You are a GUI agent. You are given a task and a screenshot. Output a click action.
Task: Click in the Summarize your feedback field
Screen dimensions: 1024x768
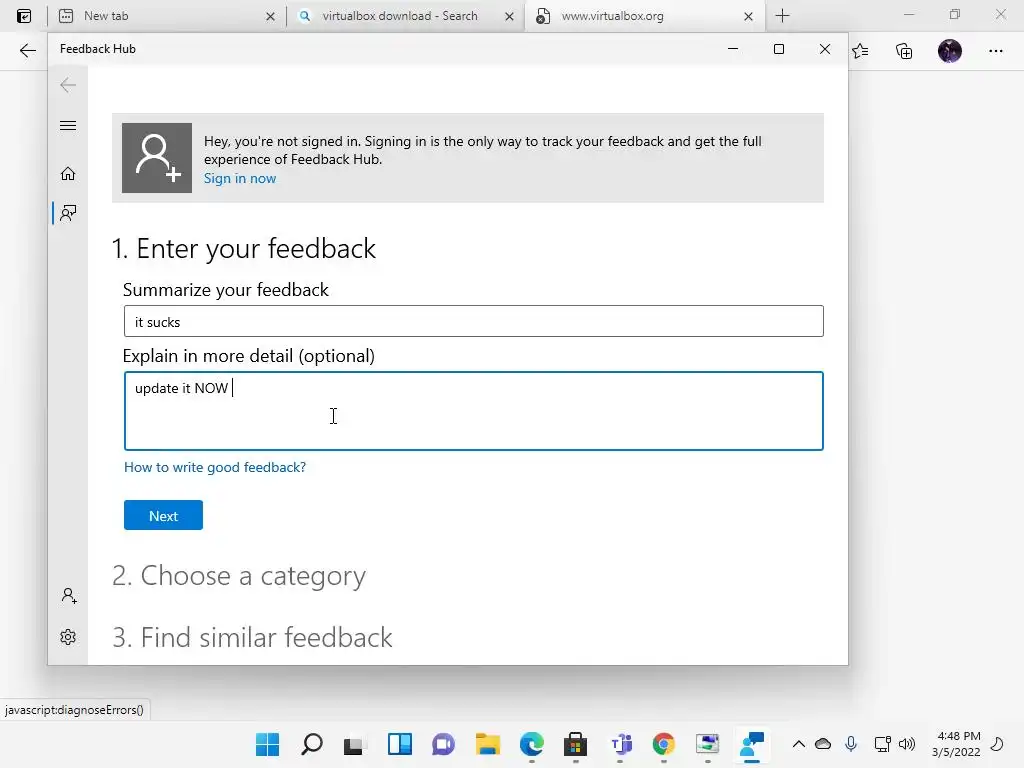click(x=473, y=321)
